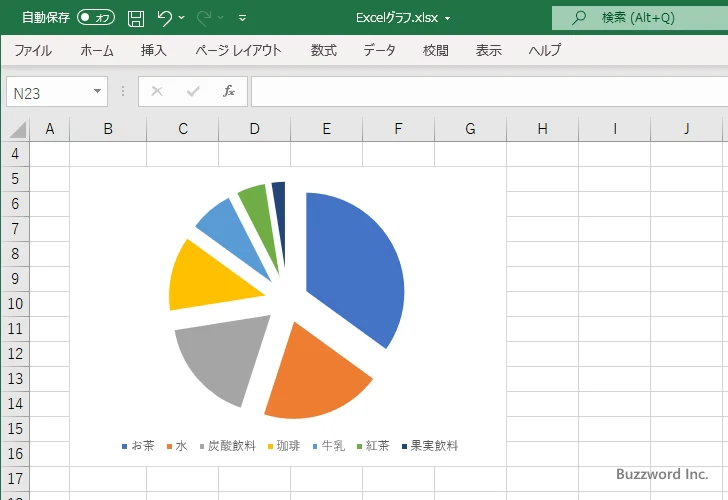Click the Redo arrow icon
Image resolution: width=728 pixels, height=500 pixels.
point(204,18)
